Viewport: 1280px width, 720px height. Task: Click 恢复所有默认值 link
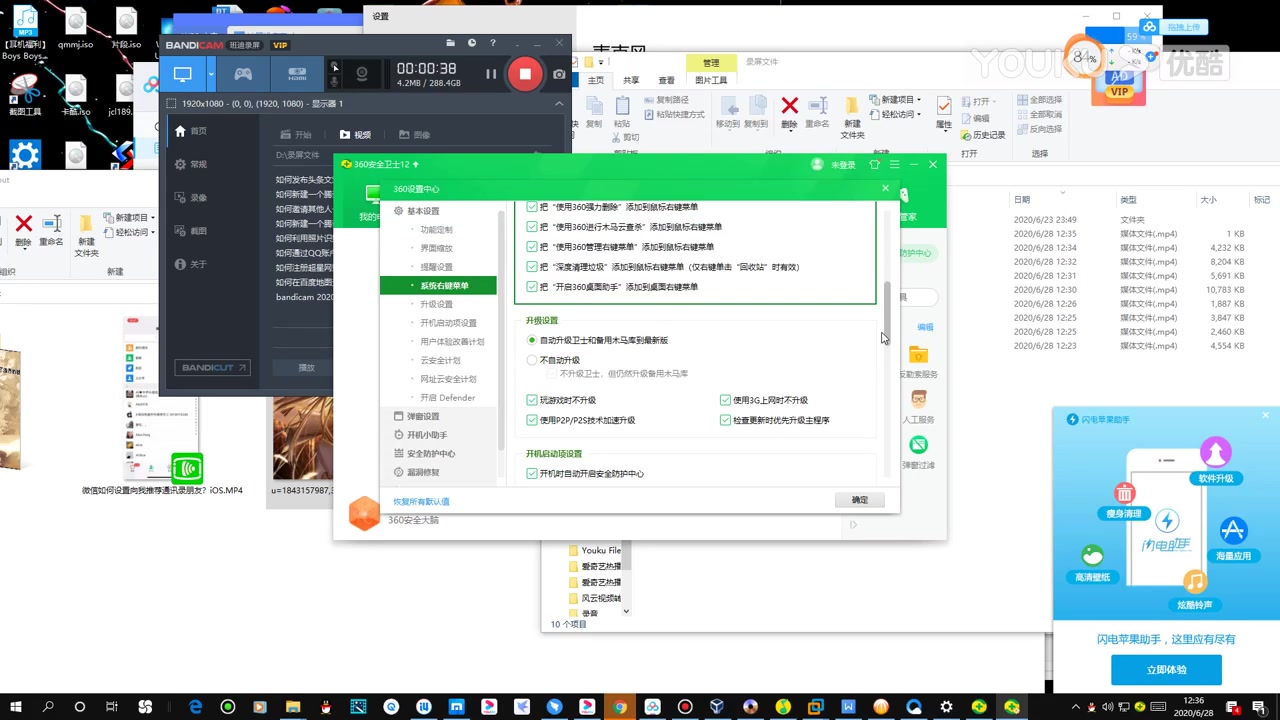pos(421,501)
